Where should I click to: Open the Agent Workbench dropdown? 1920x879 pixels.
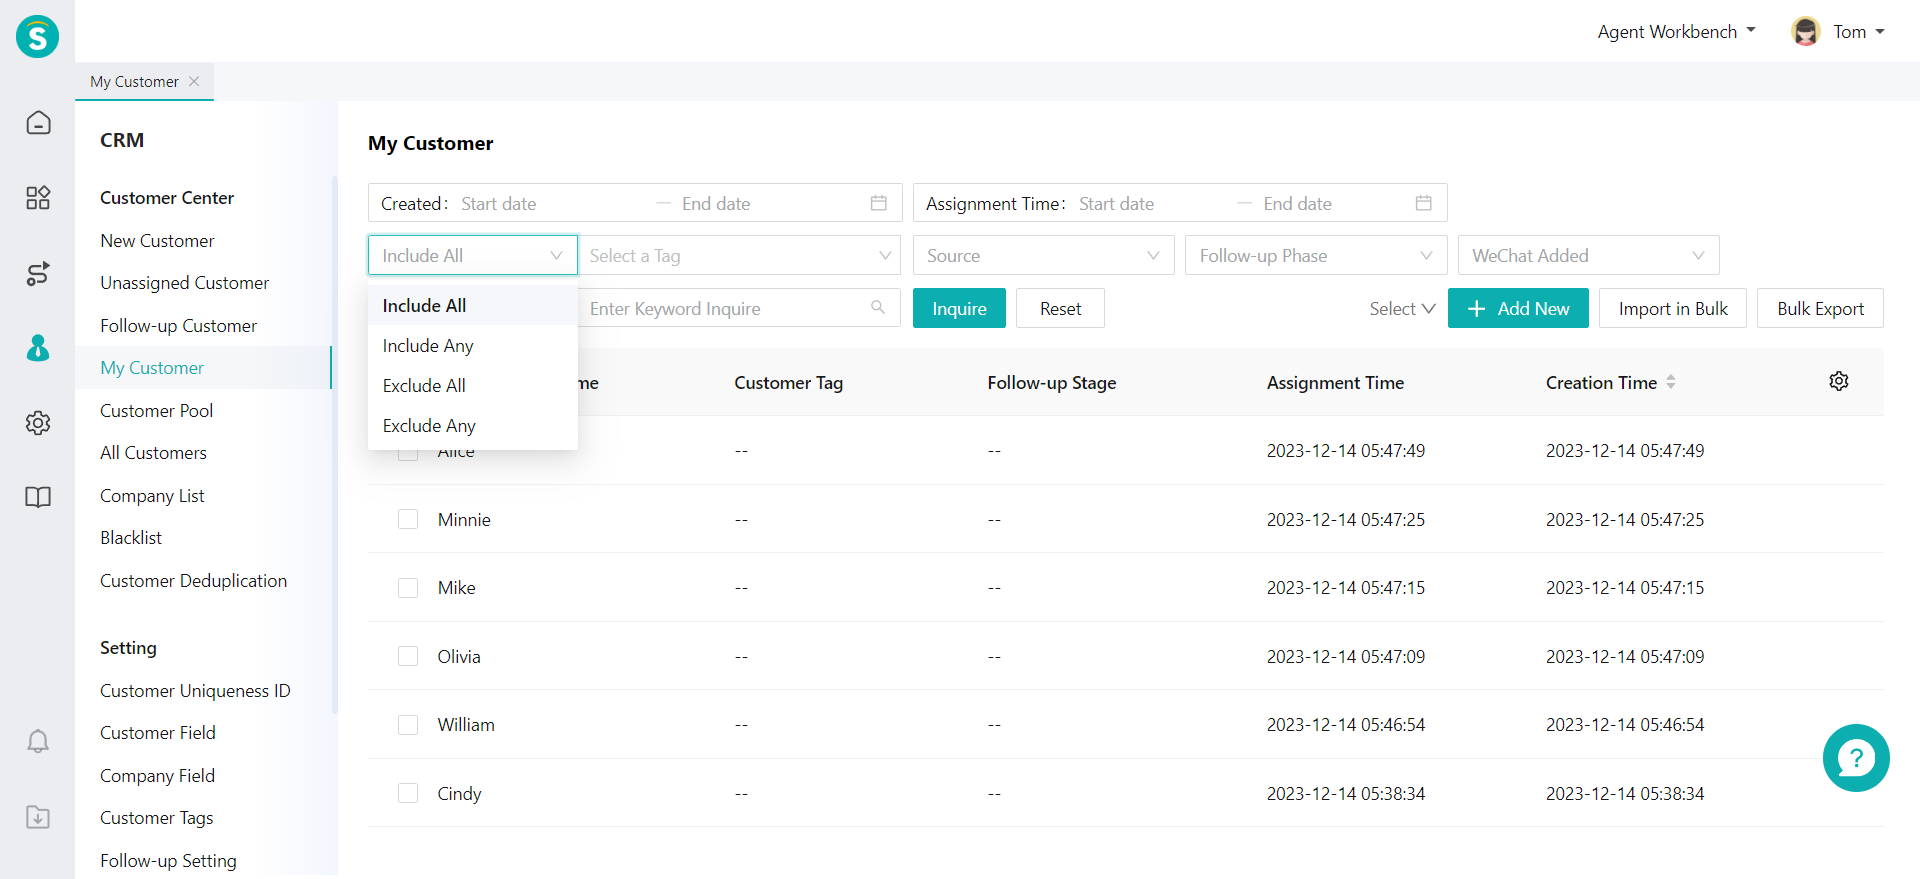[x=1677, y=32]
